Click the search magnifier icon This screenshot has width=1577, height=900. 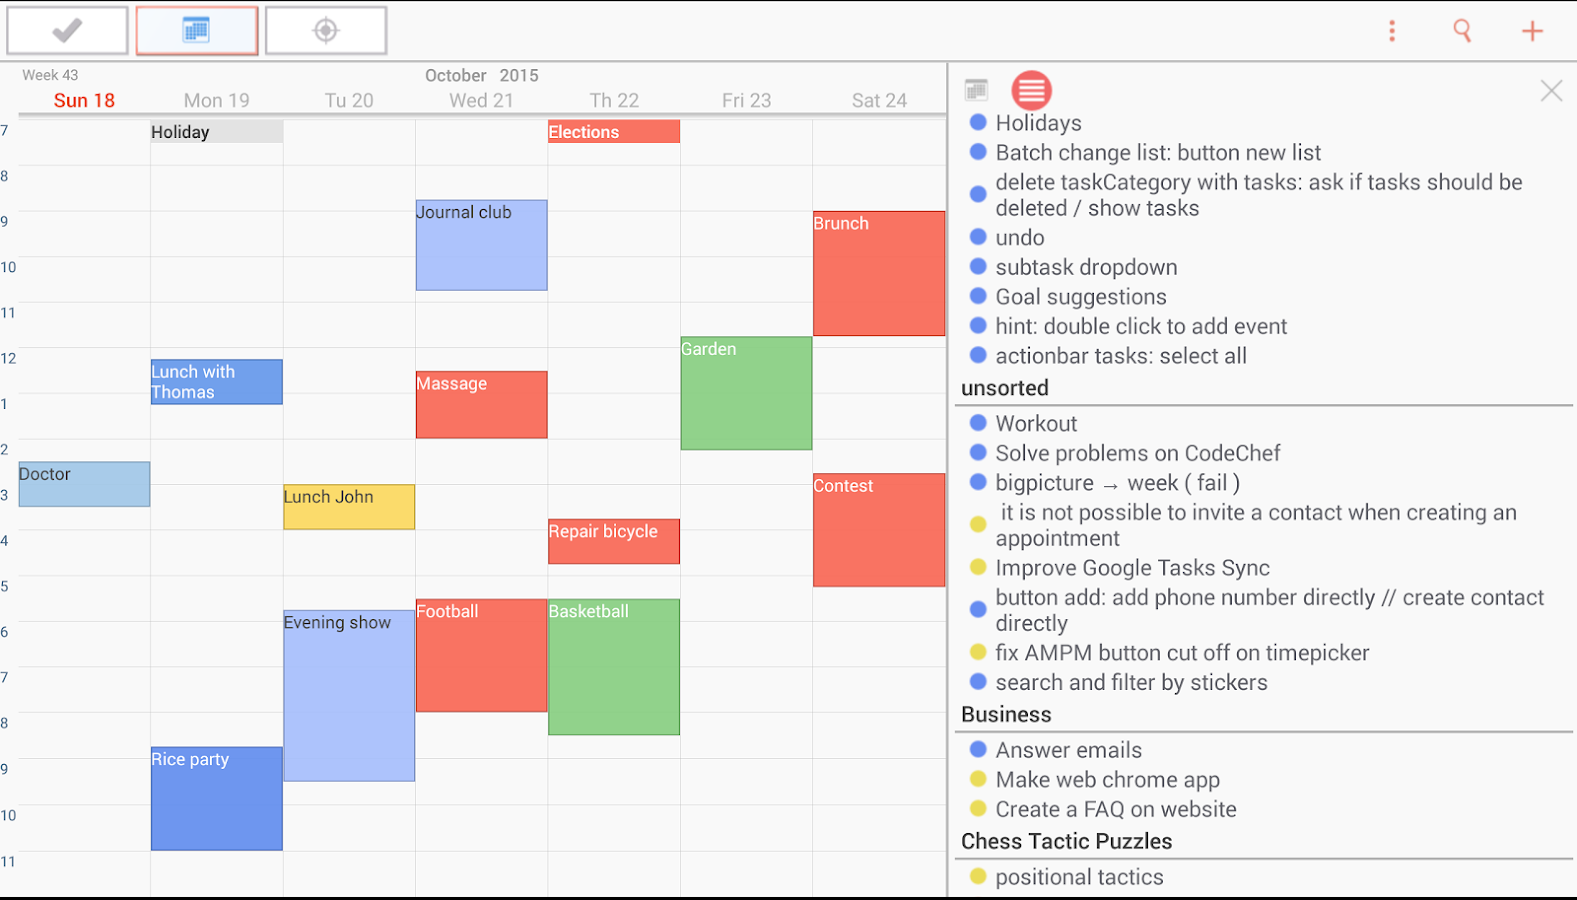[1462, 31]
